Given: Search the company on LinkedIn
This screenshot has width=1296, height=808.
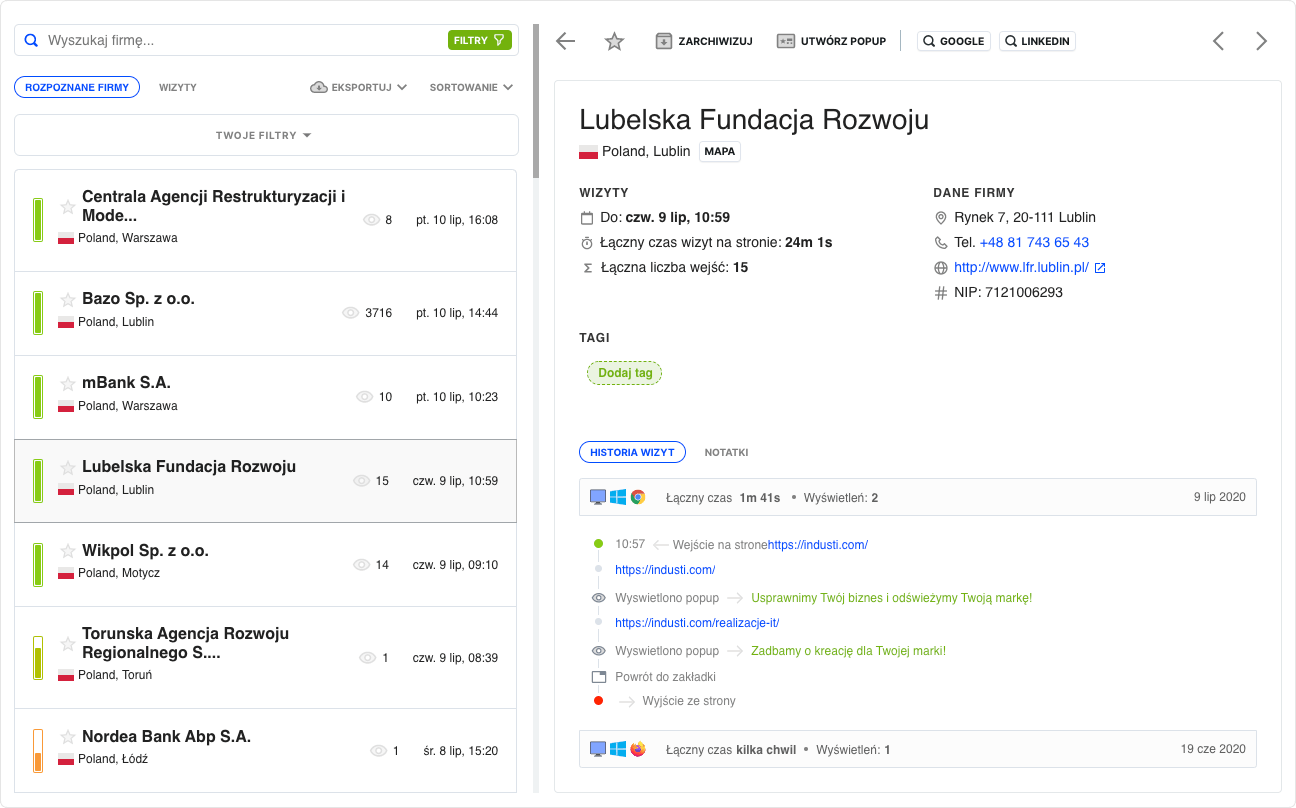Looking at the screenshot, I should click(1037, 41).
